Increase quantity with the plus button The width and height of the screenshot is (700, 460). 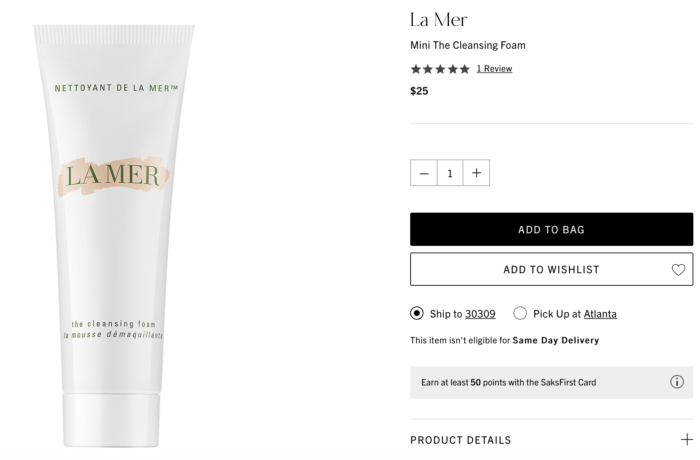(x=476, y=173)
